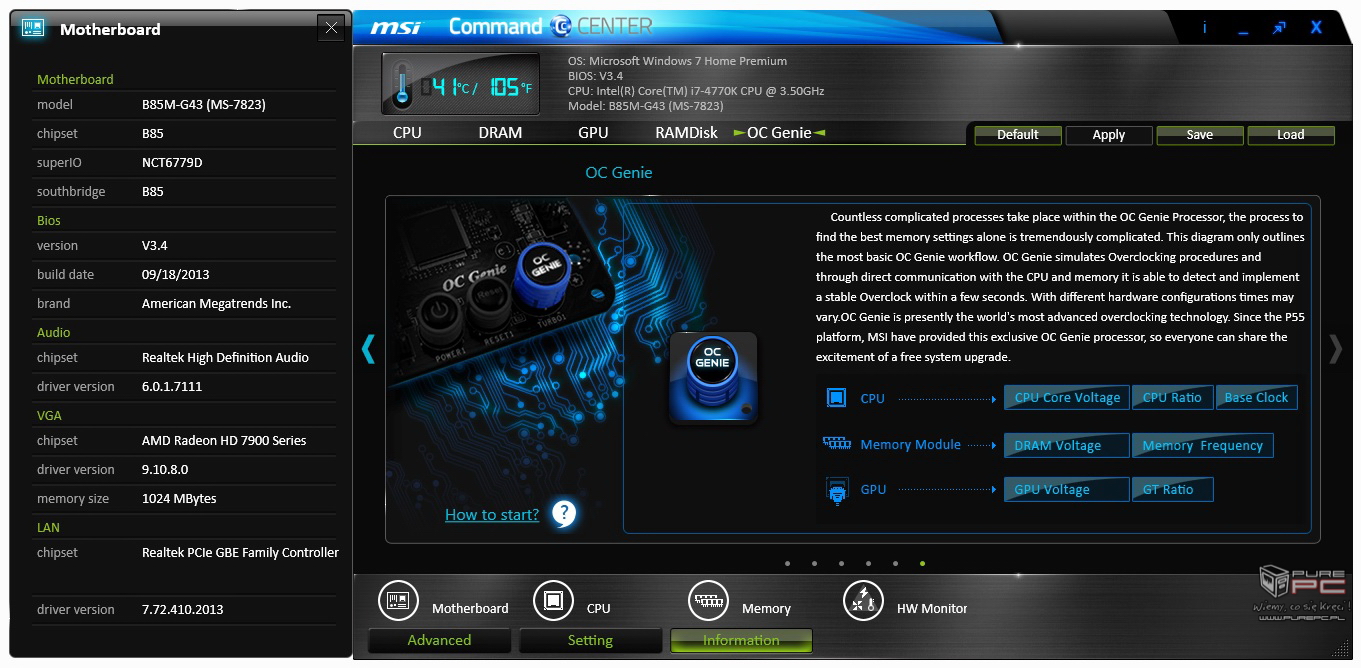Click the Default button
Screen dimensions: 1361x668
click(x=1017, y=135)
